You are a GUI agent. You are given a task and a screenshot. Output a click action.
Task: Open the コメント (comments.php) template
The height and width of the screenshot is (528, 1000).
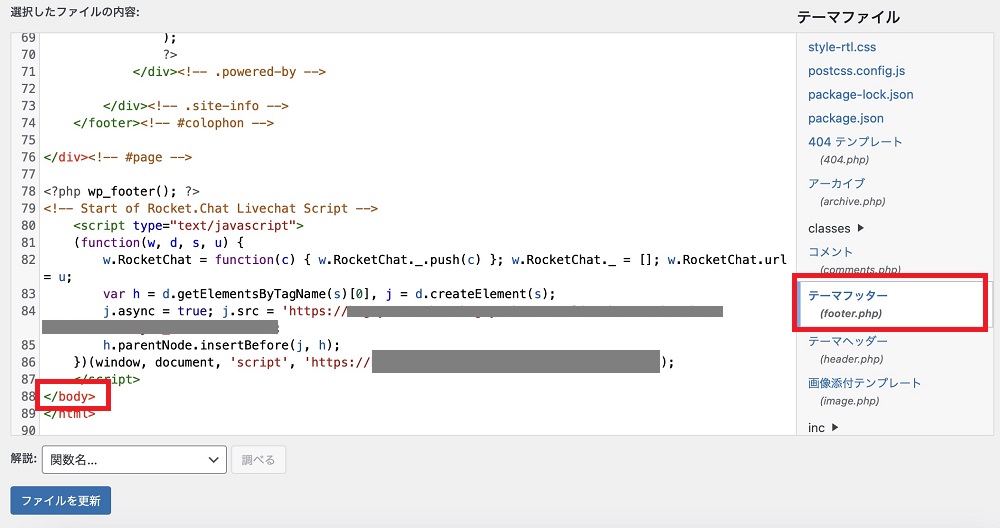(x=830, y=252)
